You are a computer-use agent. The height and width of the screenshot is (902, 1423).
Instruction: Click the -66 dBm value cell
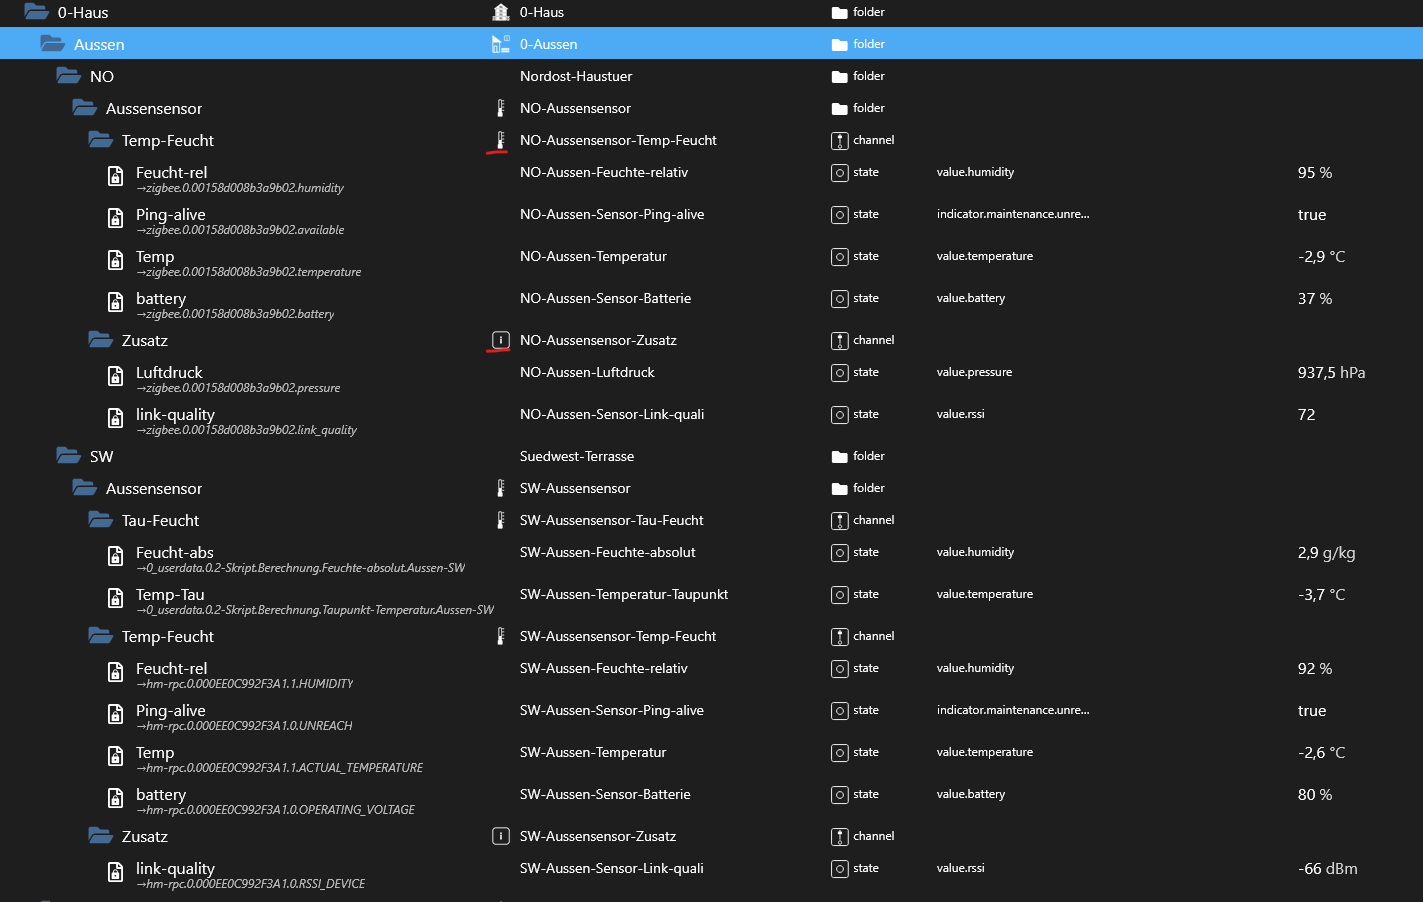(1327, 869)
